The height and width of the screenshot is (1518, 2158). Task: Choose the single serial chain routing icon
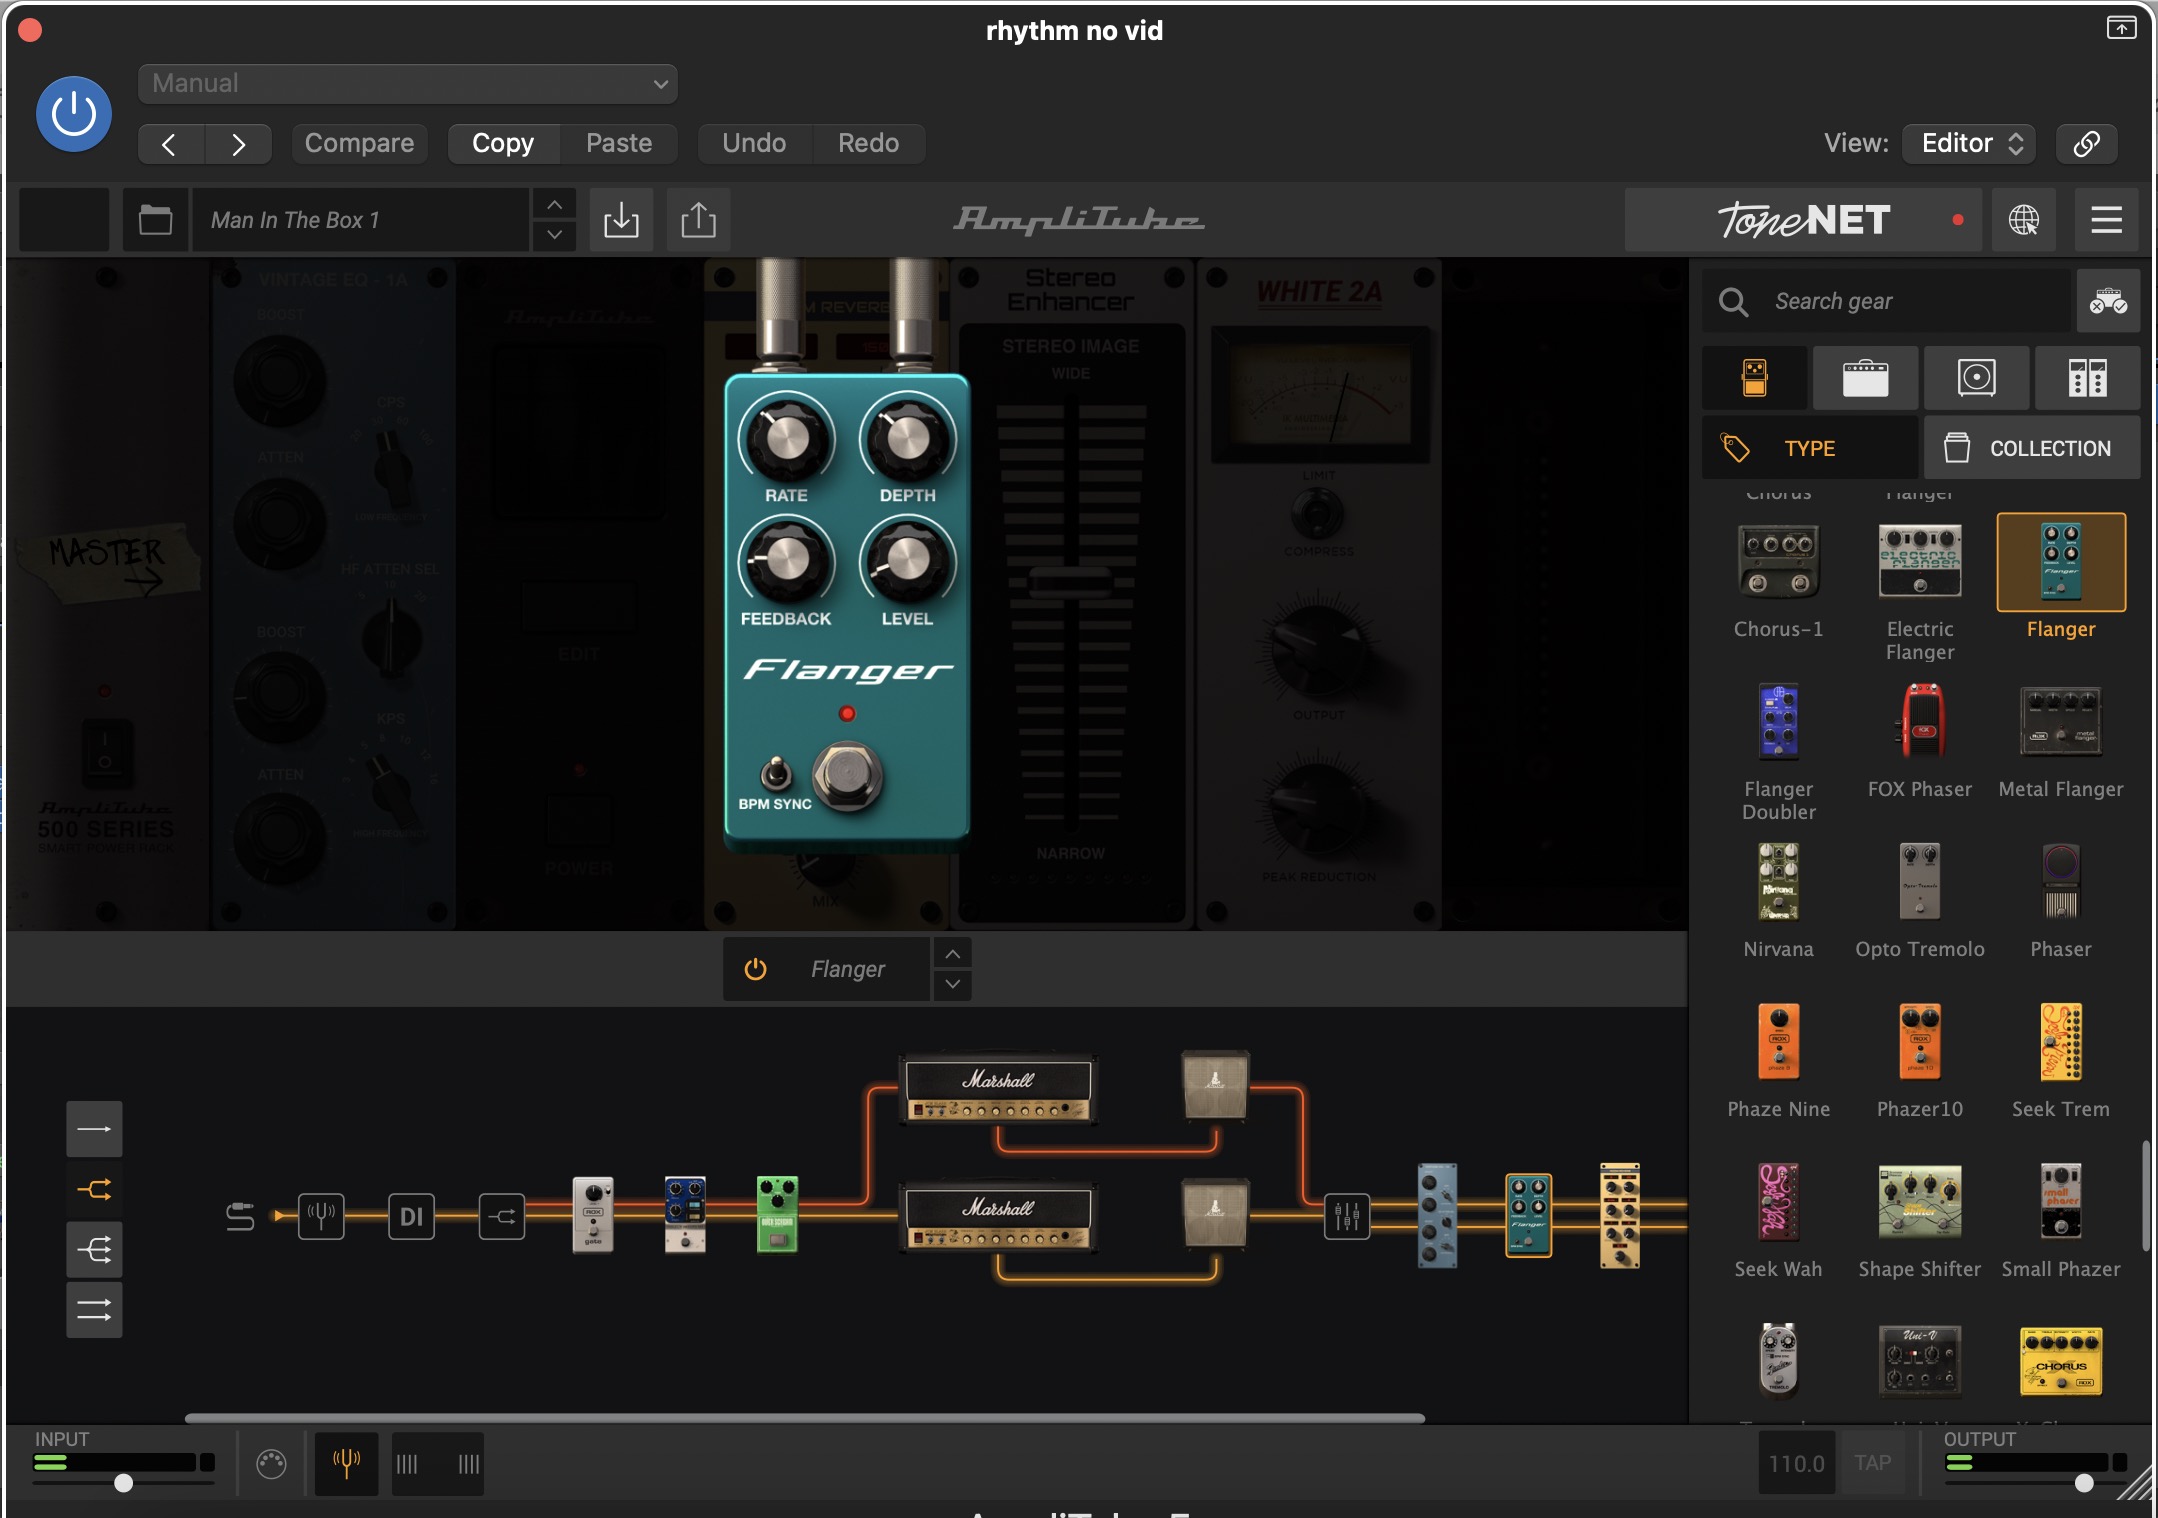(94, 1129)
